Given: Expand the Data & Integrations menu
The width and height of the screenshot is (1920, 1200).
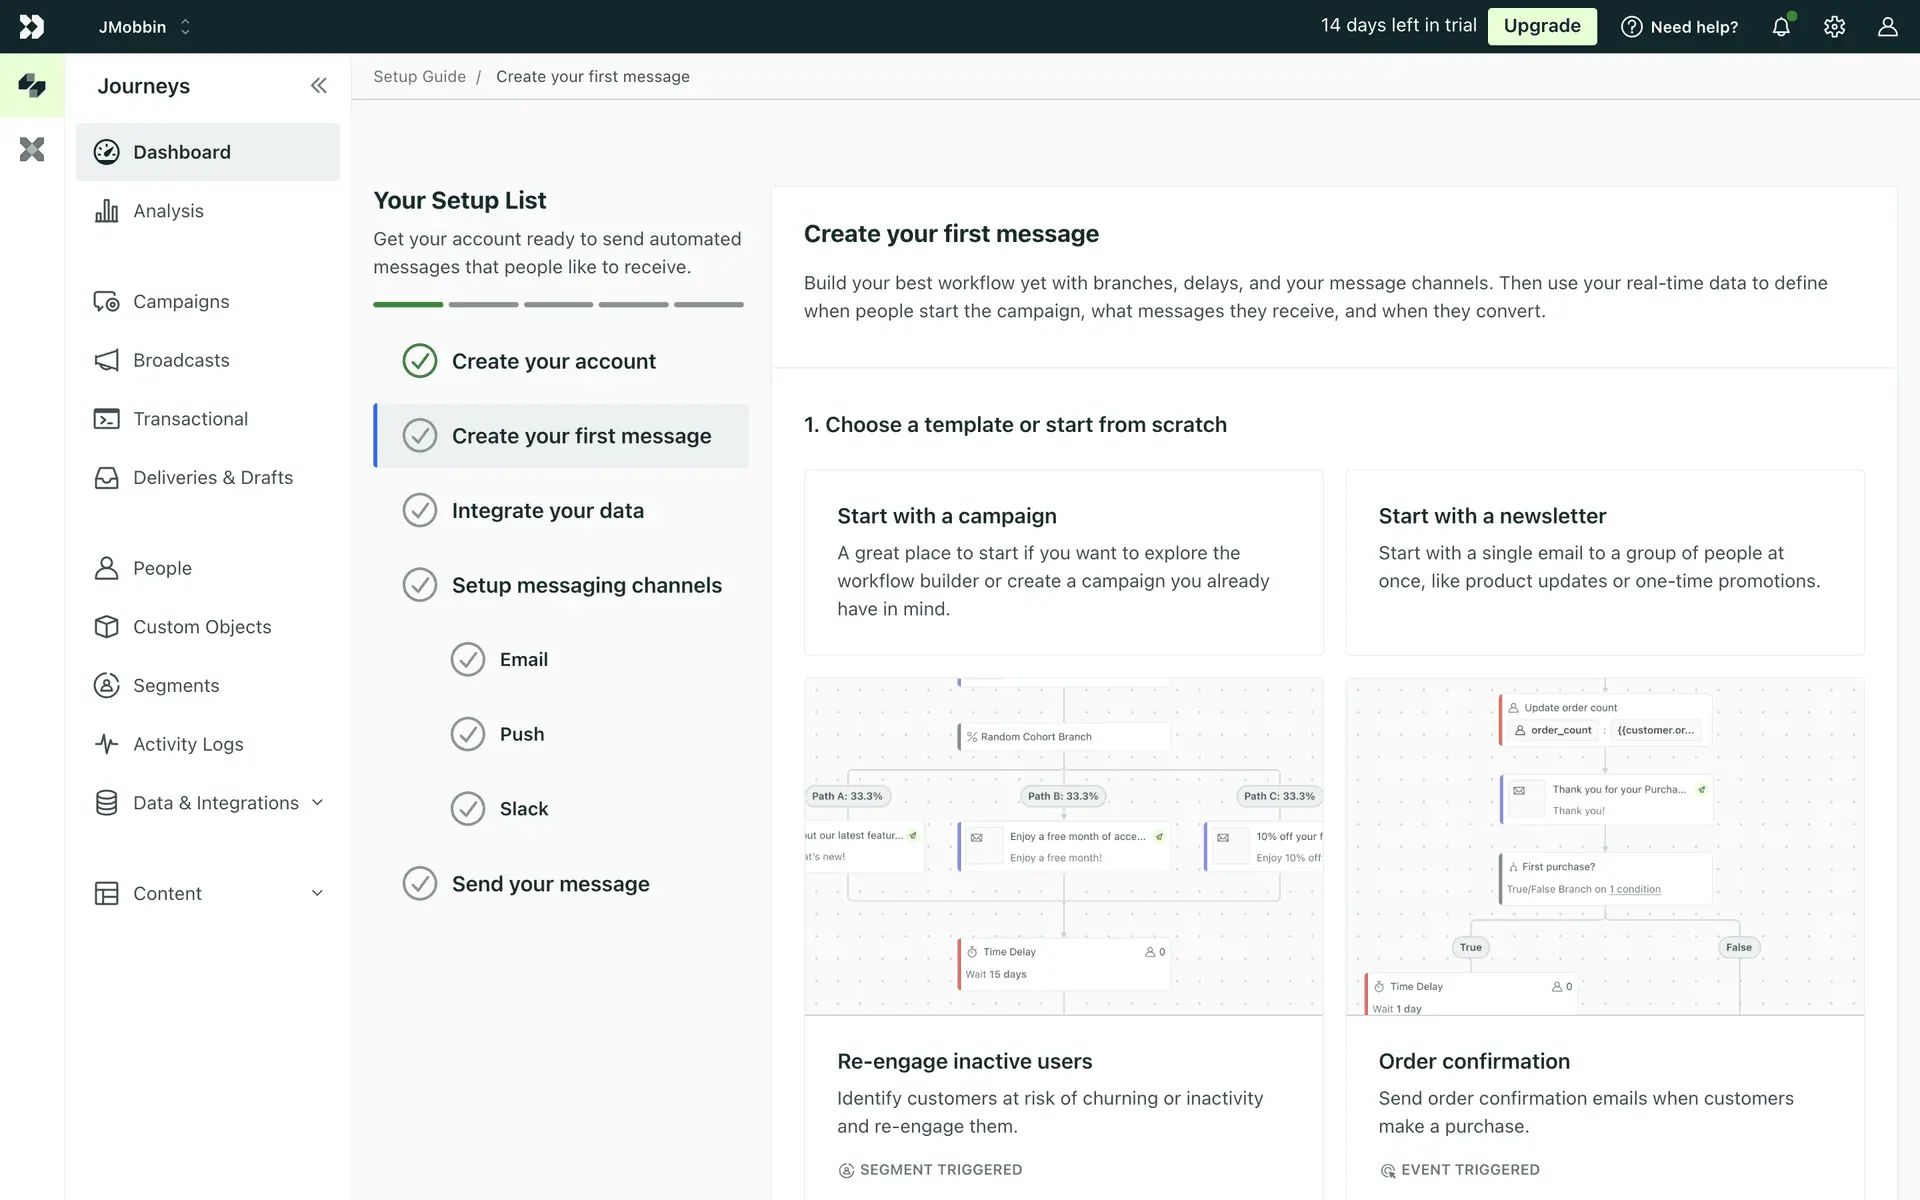Looking at the screenshot, I should point(317,803).
